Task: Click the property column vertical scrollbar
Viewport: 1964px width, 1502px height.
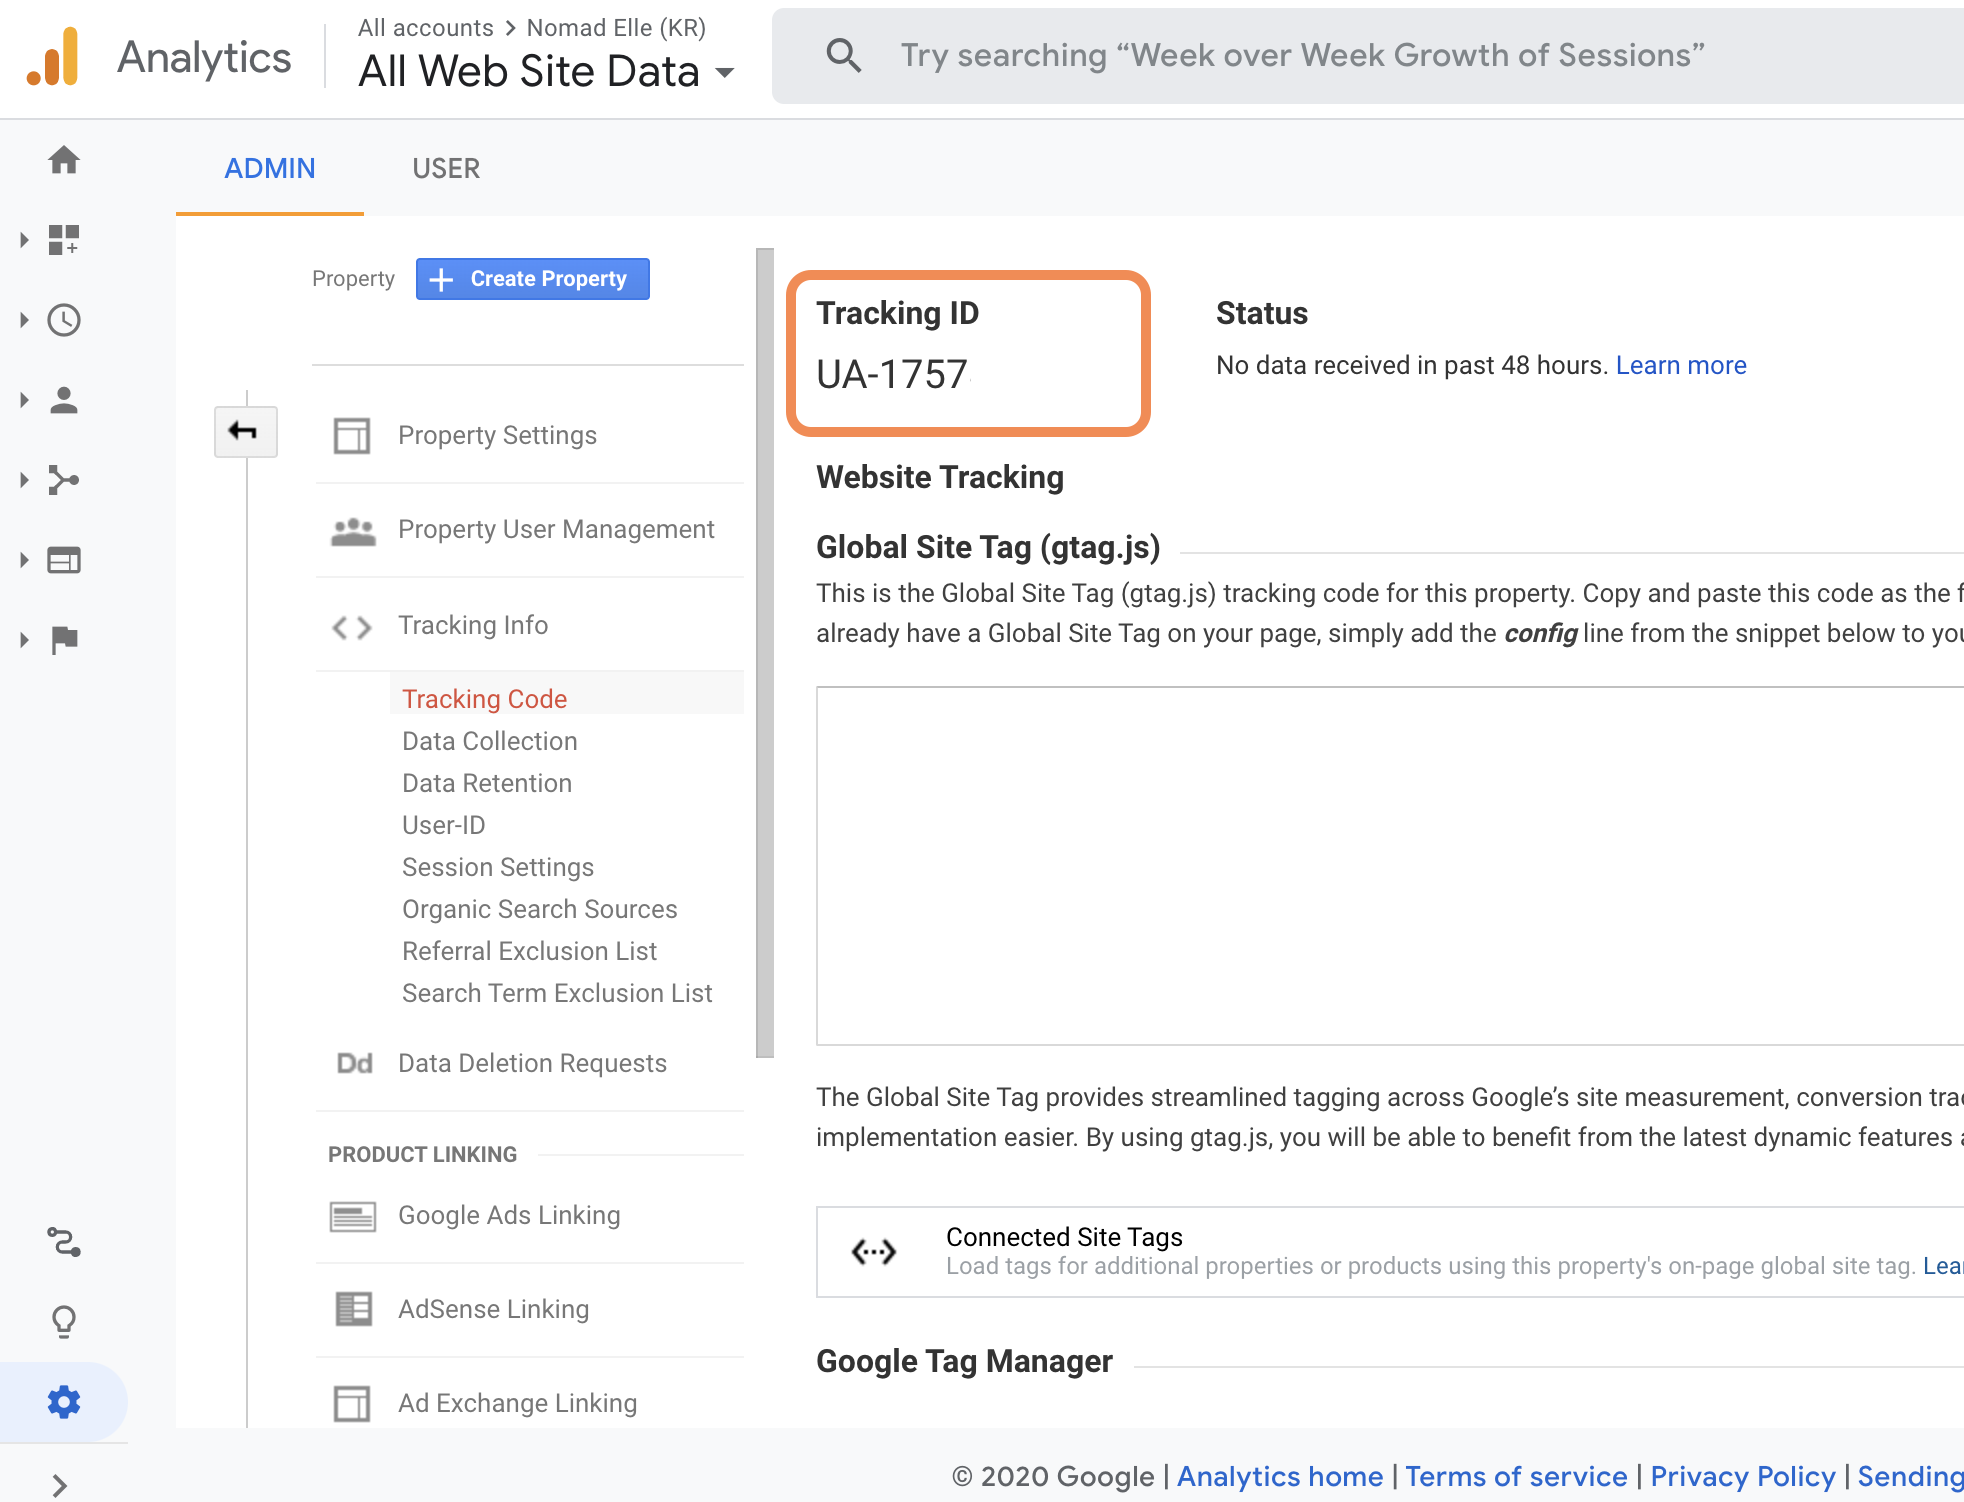Action: tap(765, 653)
